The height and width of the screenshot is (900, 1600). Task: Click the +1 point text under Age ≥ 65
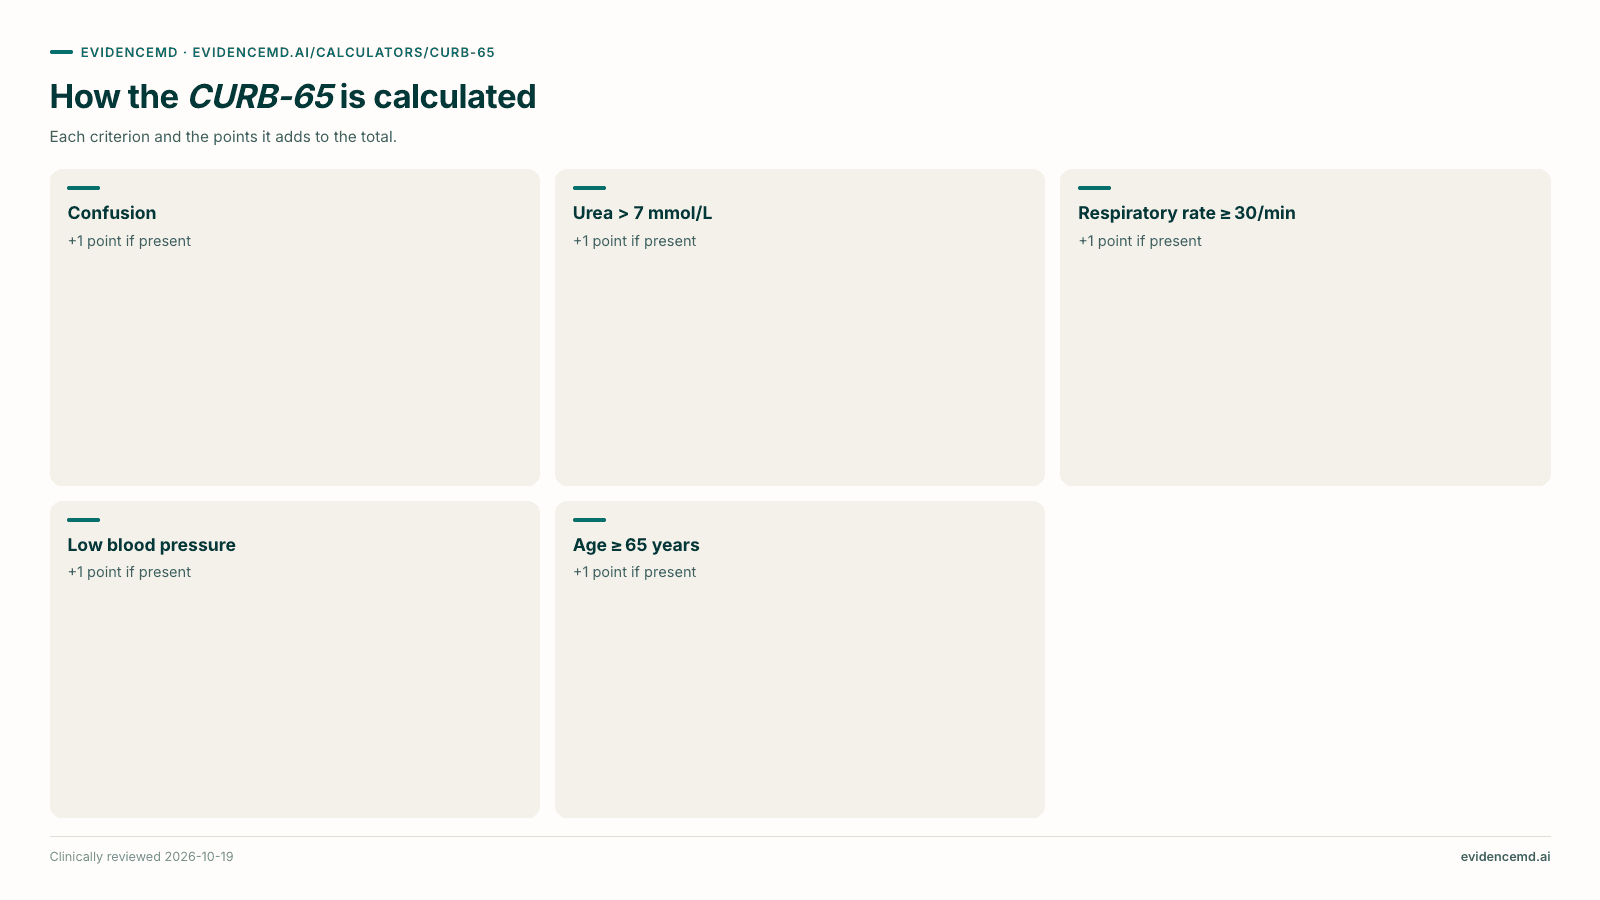click(635, 572)
